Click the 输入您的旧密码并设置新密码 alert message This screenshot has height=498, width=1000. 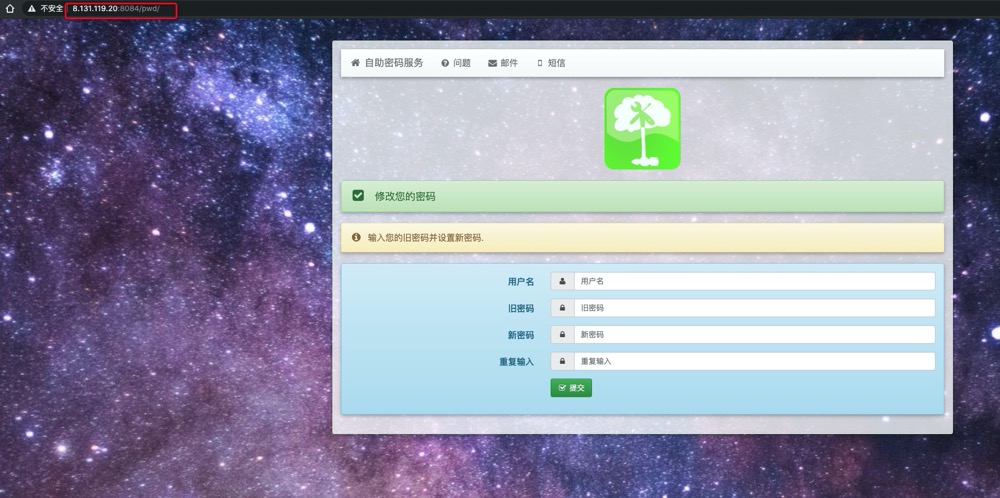[426, 238]
